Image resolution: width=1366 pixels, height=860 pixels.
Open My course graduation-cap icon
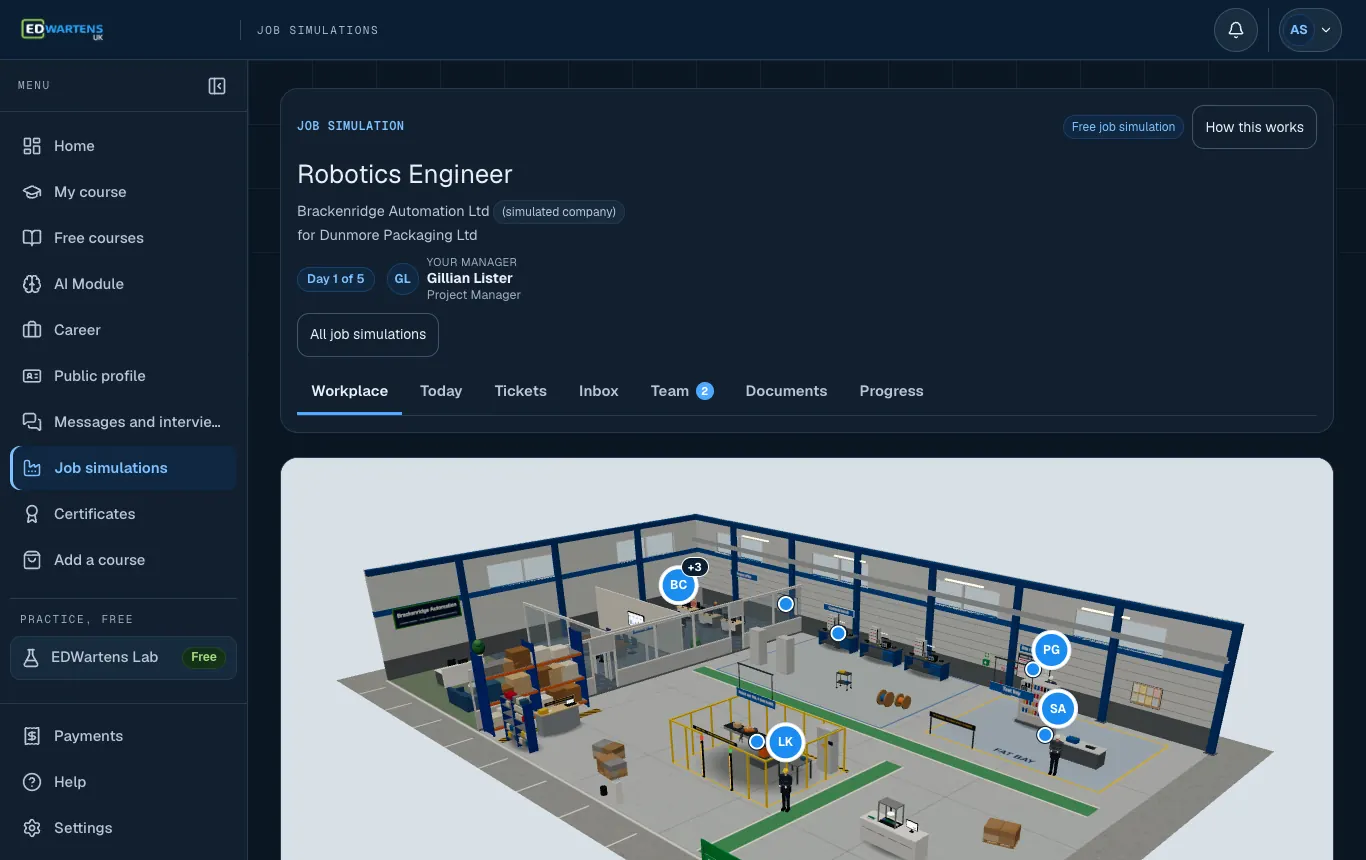coord(32,192)
